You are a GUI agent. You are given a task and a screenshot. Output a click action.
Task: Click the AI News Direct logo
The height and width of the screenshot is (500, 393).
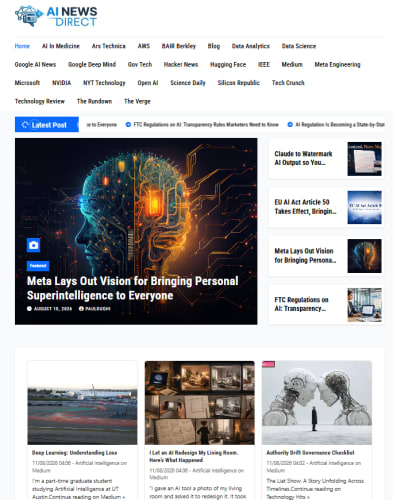(56, 16)
